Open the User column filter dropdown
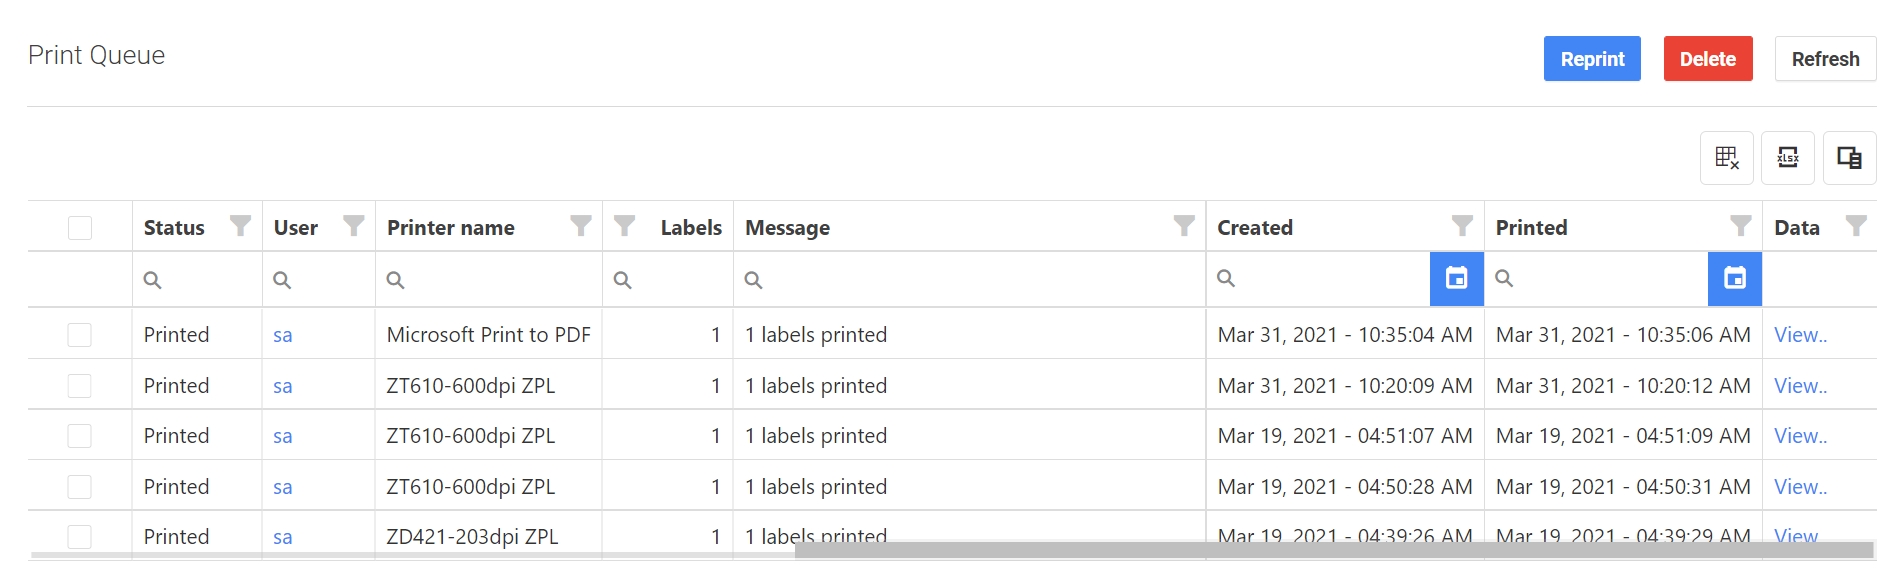 pos(353,226)
